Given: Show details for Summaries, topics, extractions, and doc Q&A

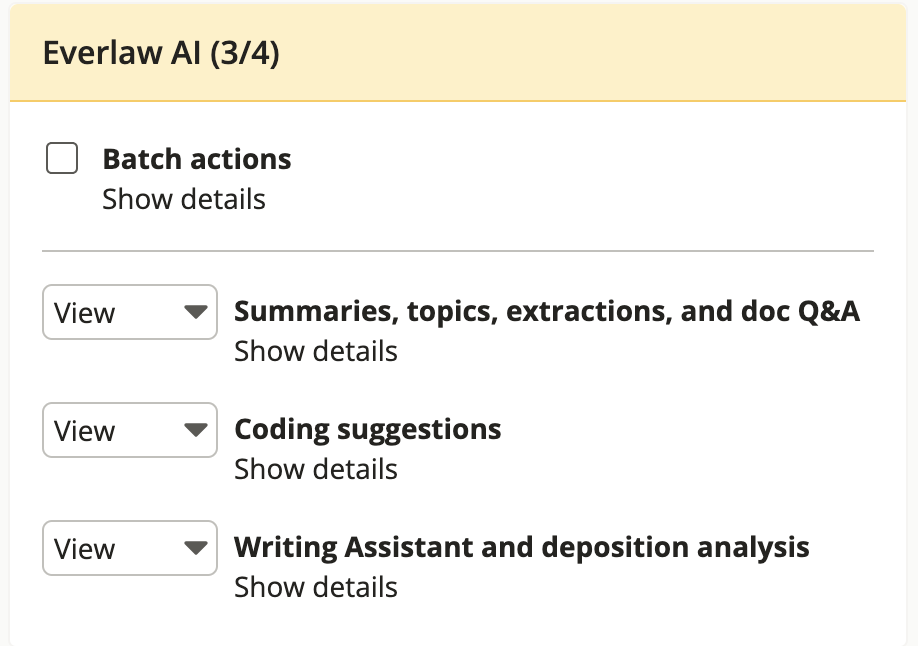Looking at the screenshot, I should (x=316, y=351).
